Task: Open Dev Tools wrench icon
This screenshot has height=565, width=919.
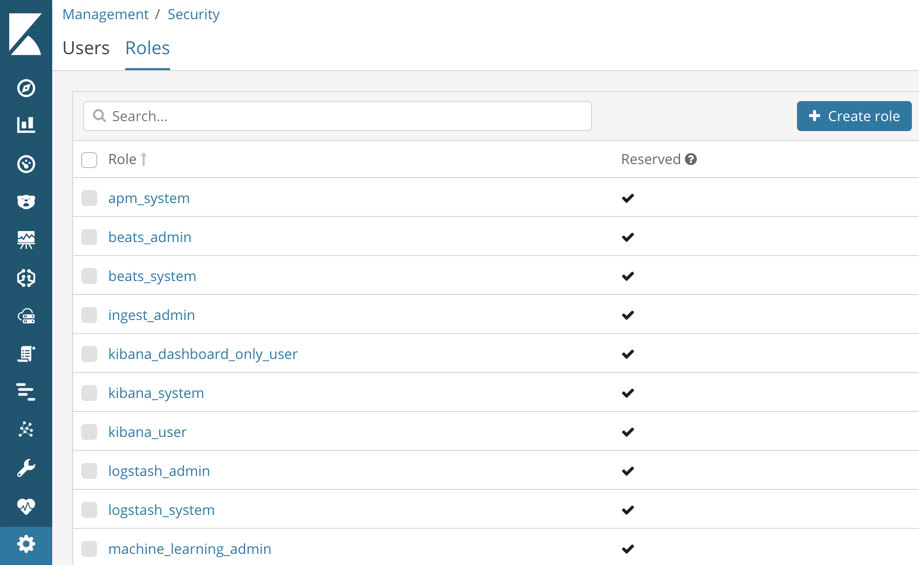Action: coord(26,468)
